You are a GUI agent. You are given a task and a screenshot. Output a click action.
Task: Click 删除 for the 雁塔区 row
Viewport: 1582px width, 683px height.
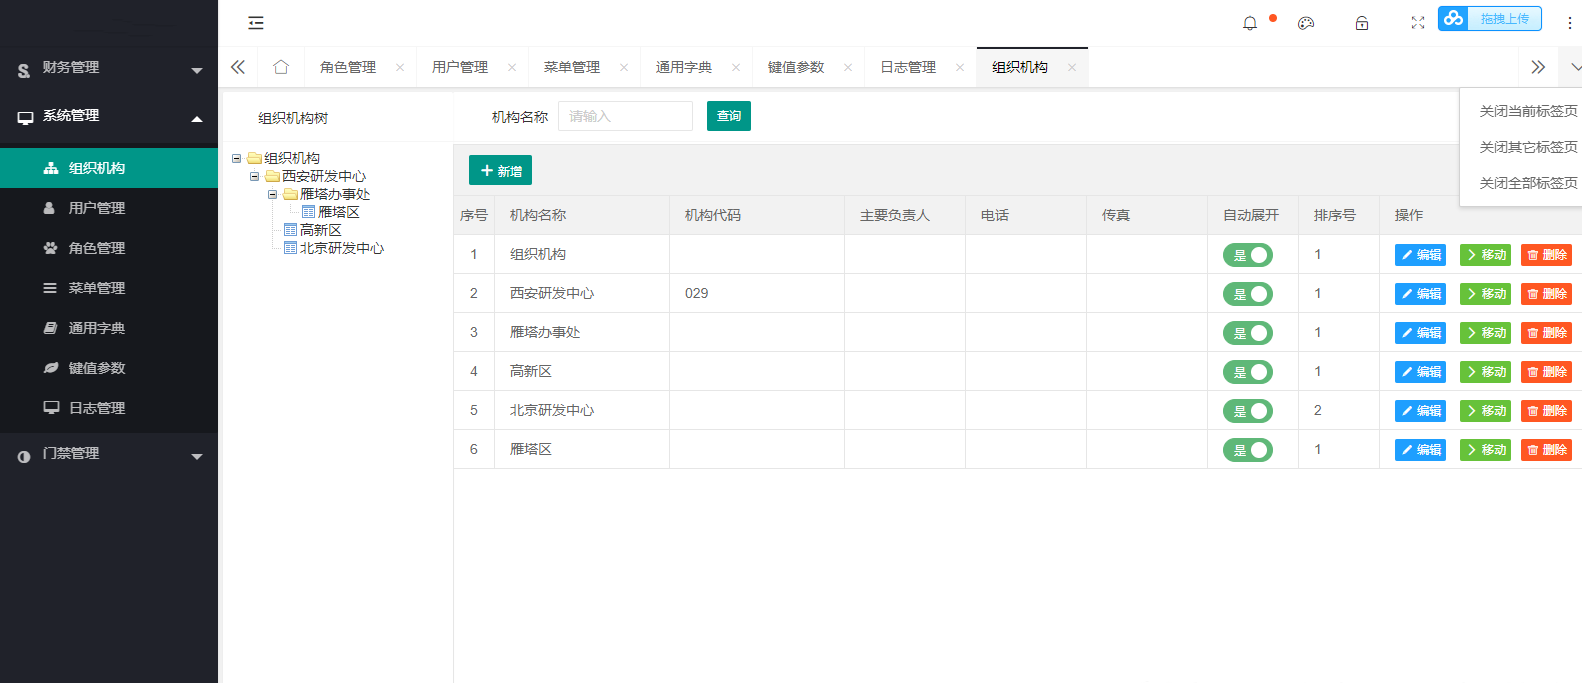click(1546, 450)
